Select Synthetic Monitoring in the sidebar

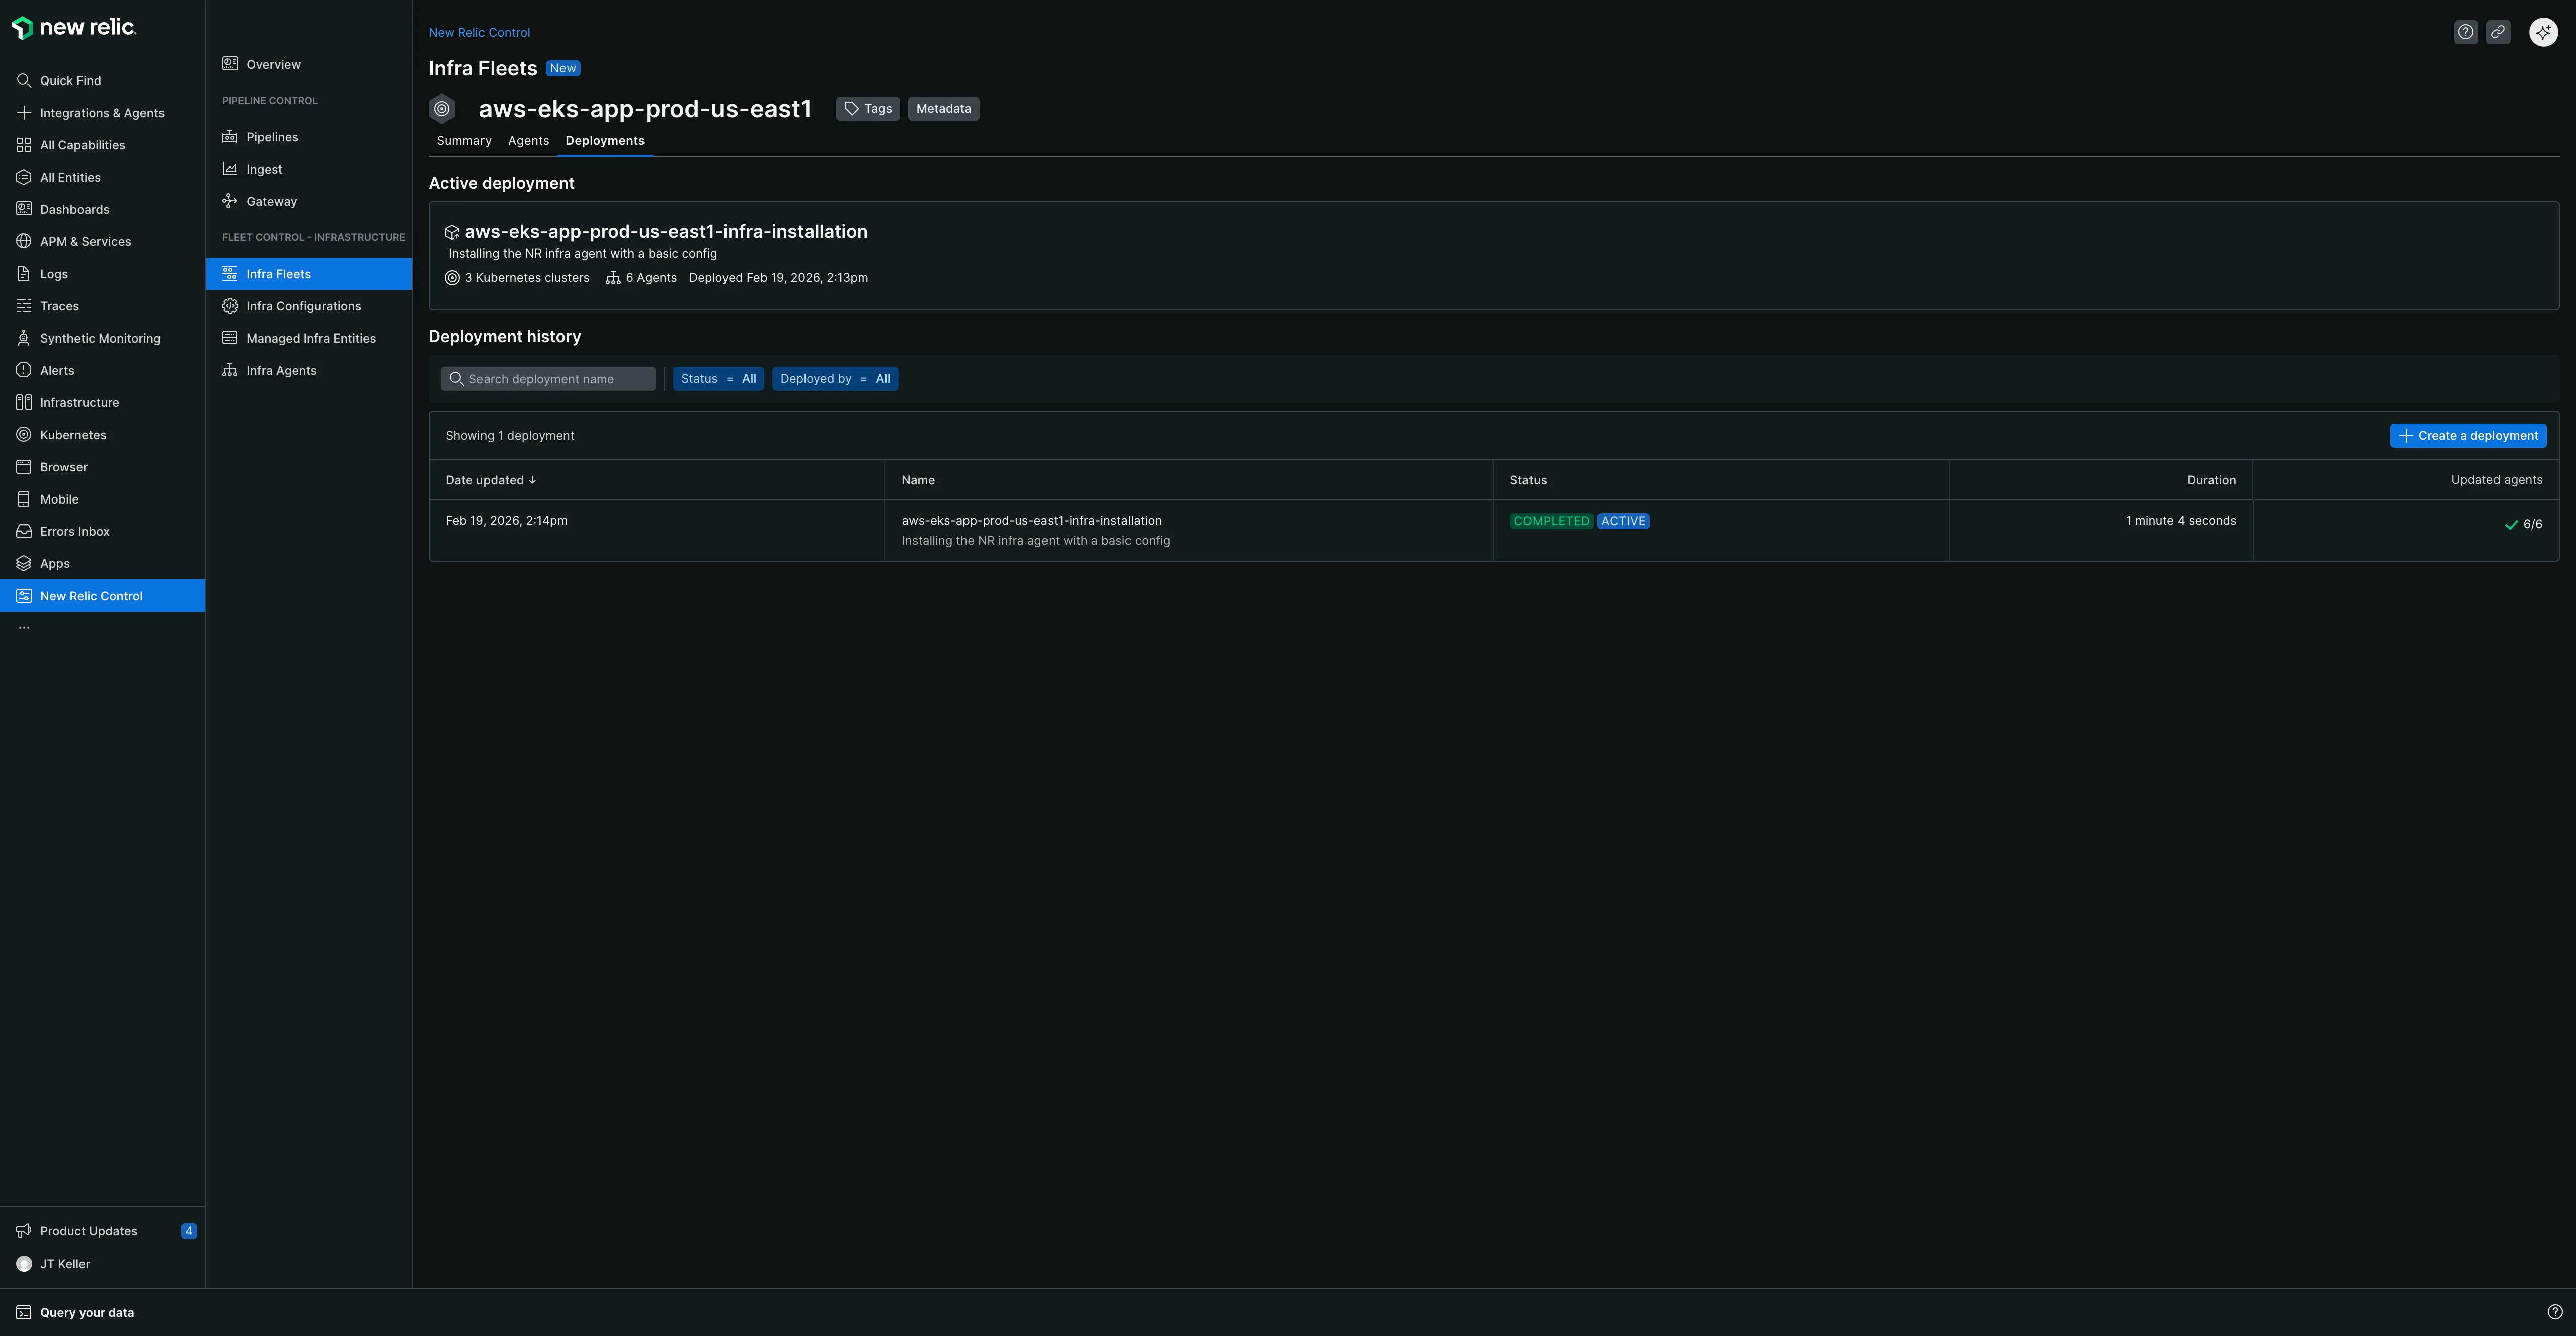99,338
